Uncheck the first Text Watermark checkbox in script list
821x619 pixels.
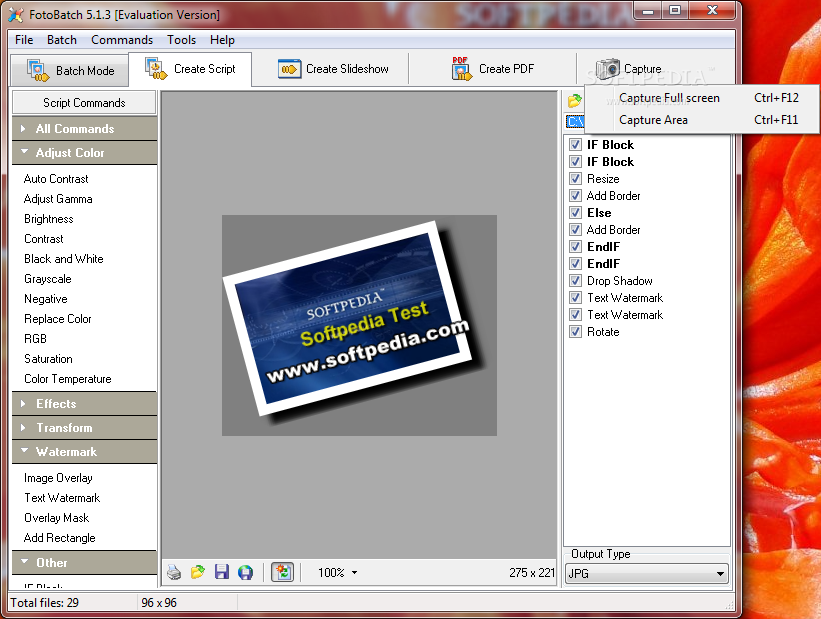tap(575, 297)
